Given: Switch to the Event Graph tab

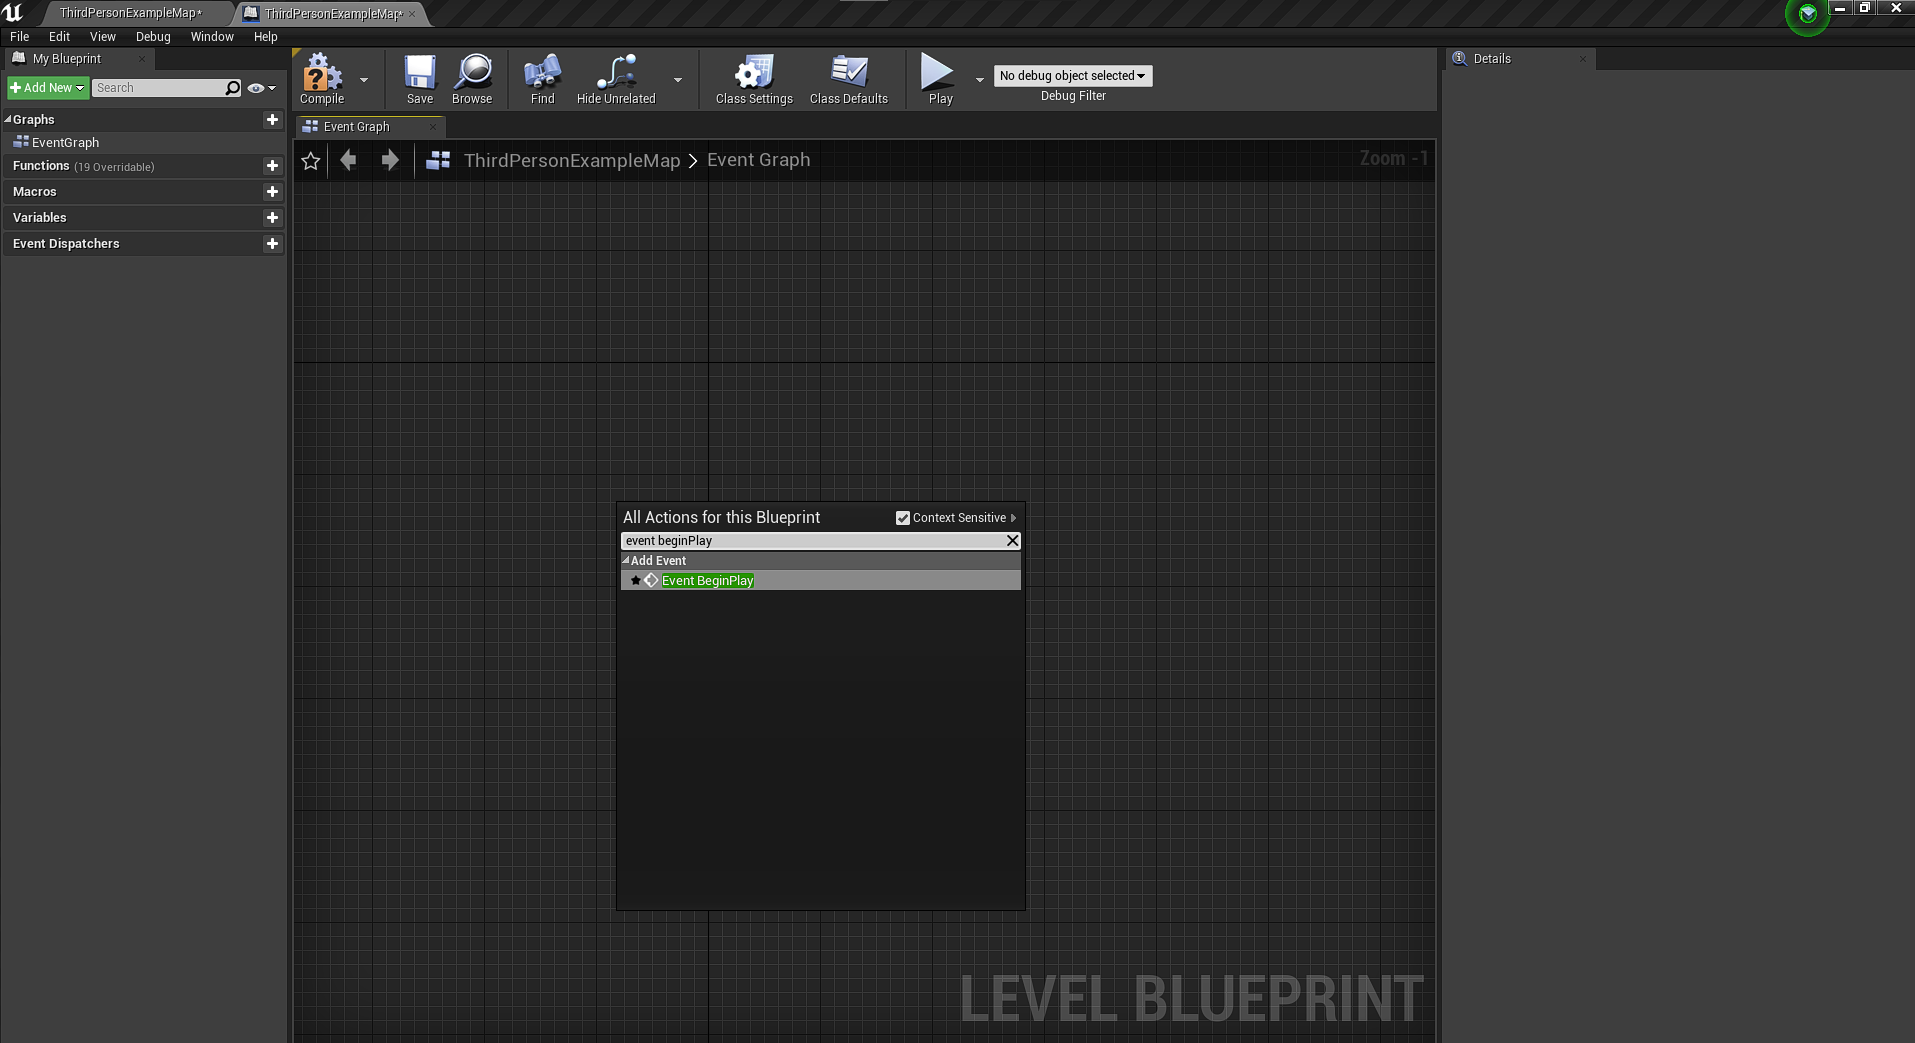Looking at the screenshot, I should pyautogui.click(x=357, y=126).
